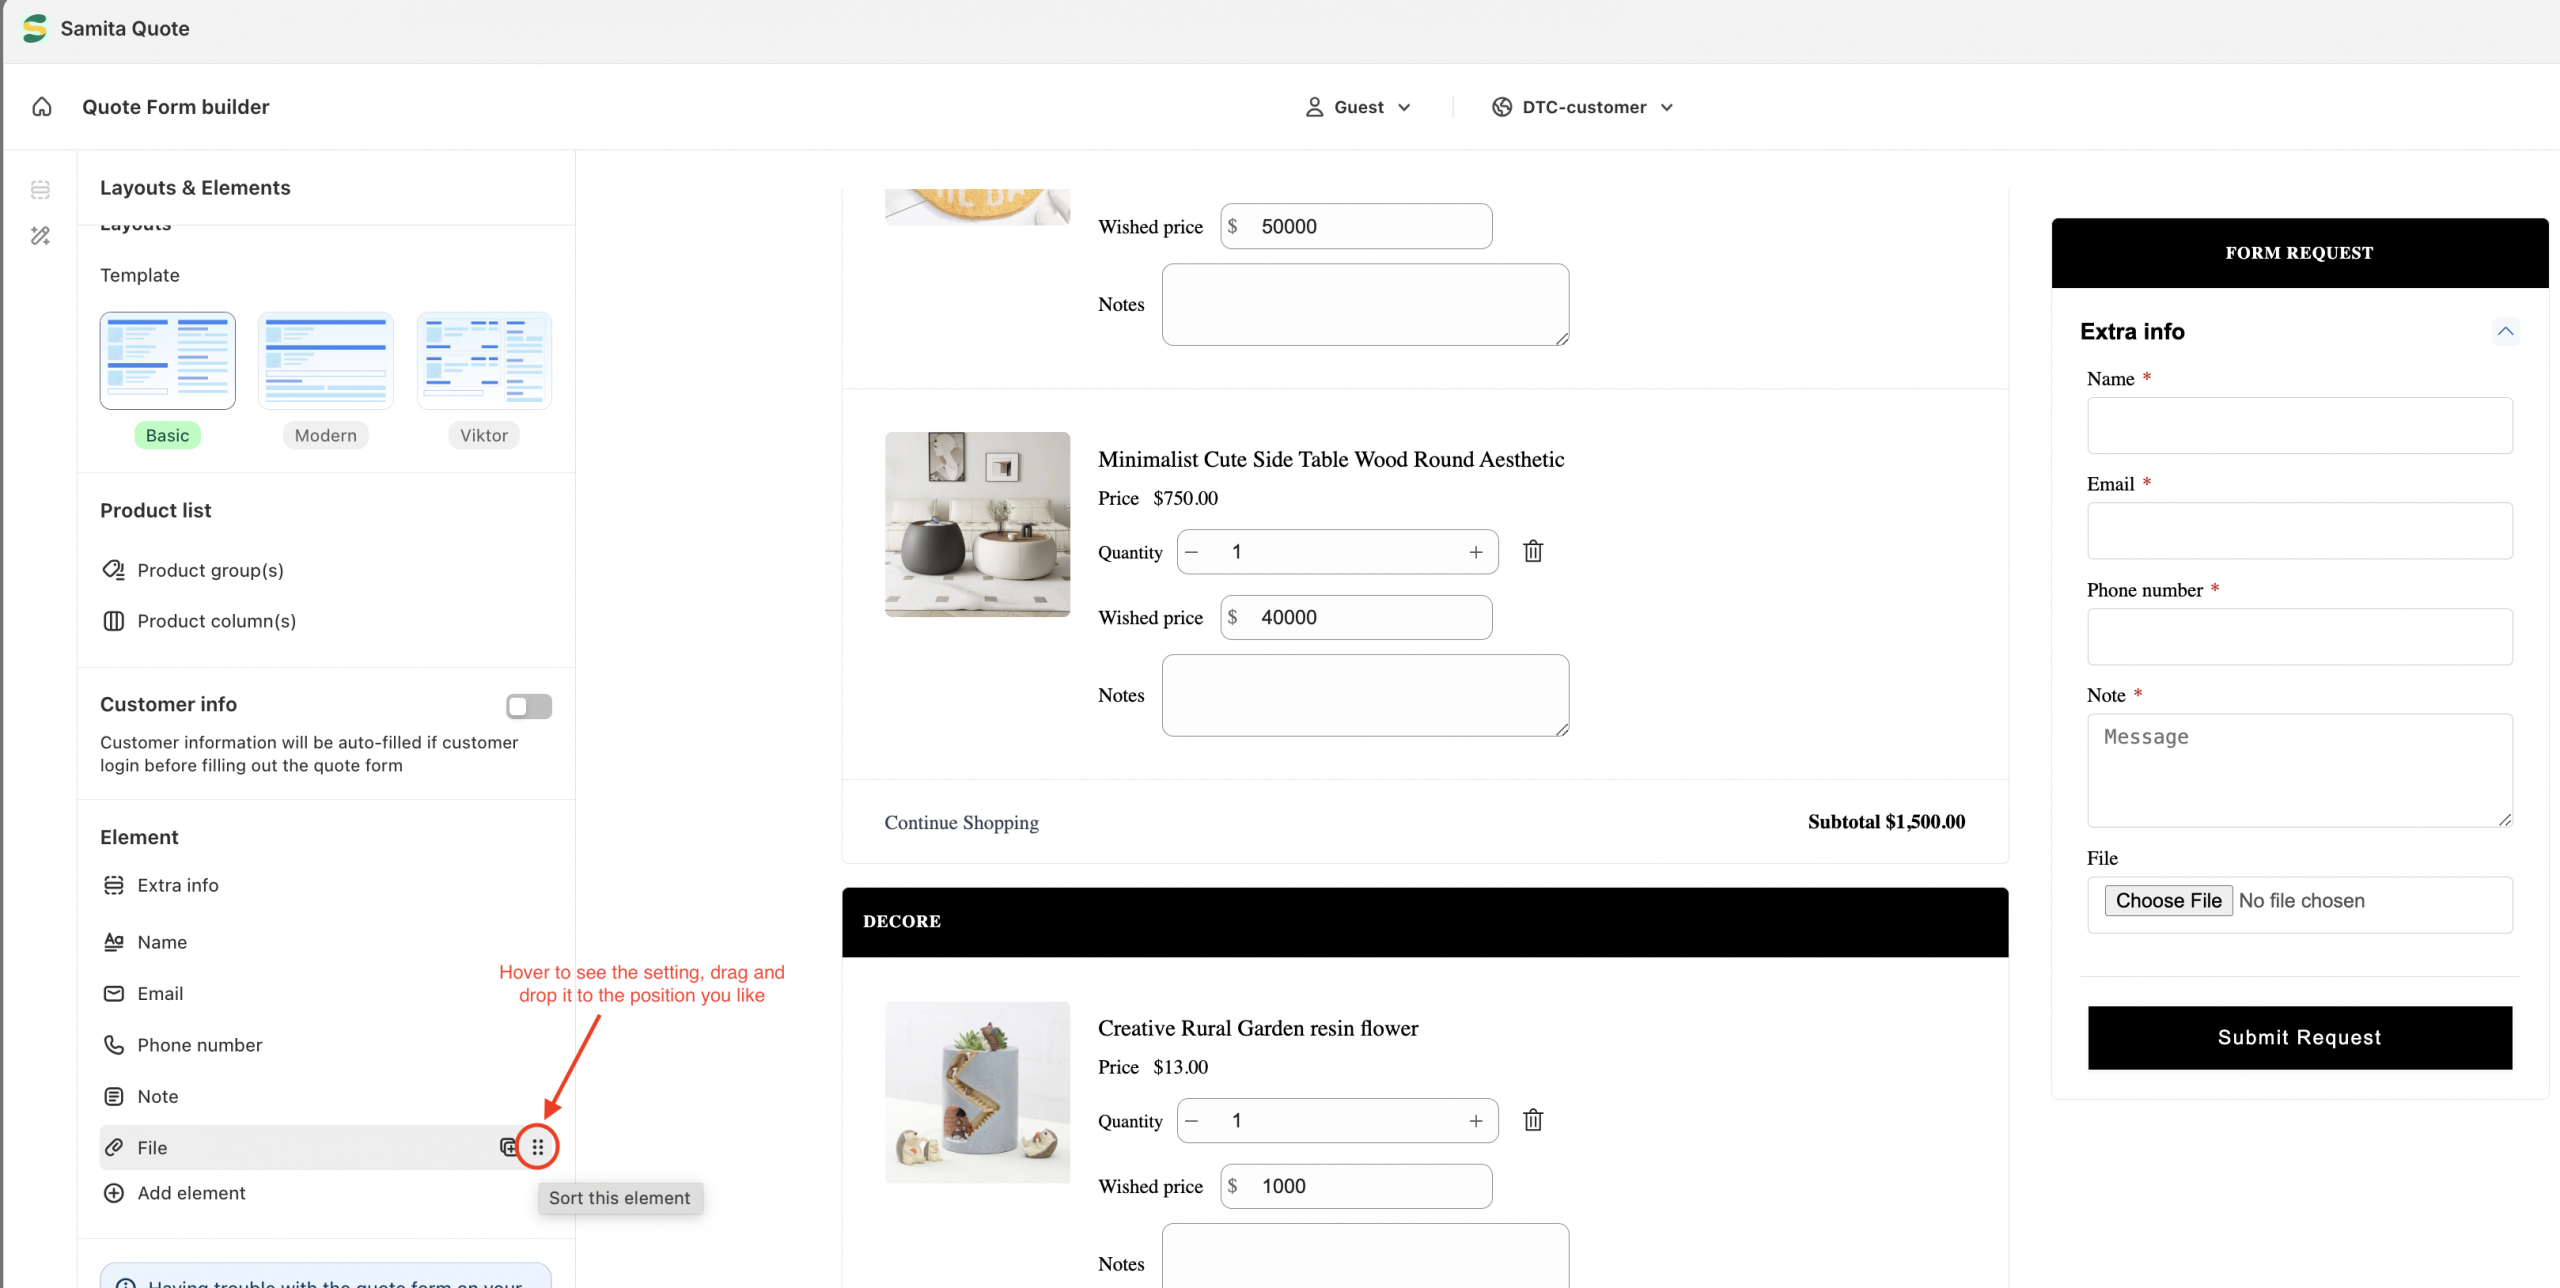Click the home icon beside Quote Form builder
This screenshot has height=1288, width=2560.
[x=41, y=107]
